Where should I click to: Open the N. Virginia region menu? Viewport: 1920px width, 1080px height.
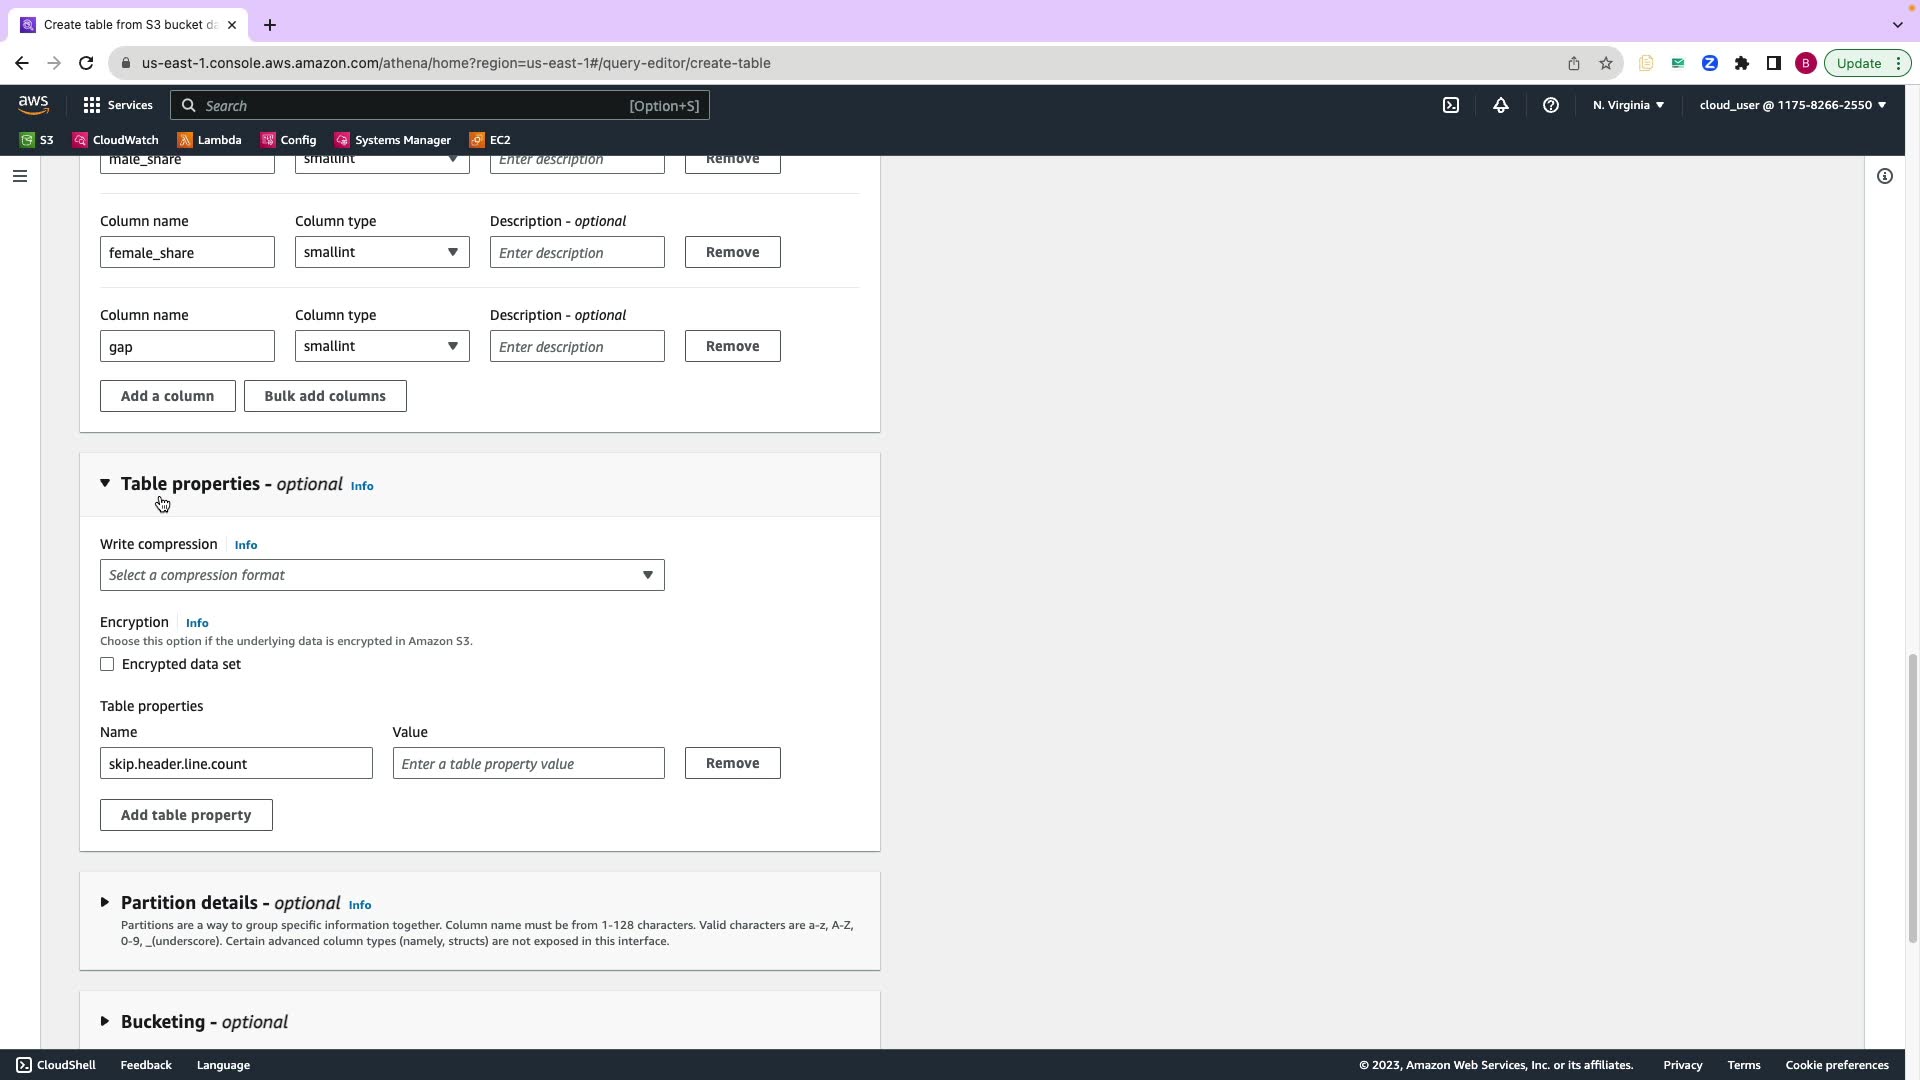(1627, 105)
